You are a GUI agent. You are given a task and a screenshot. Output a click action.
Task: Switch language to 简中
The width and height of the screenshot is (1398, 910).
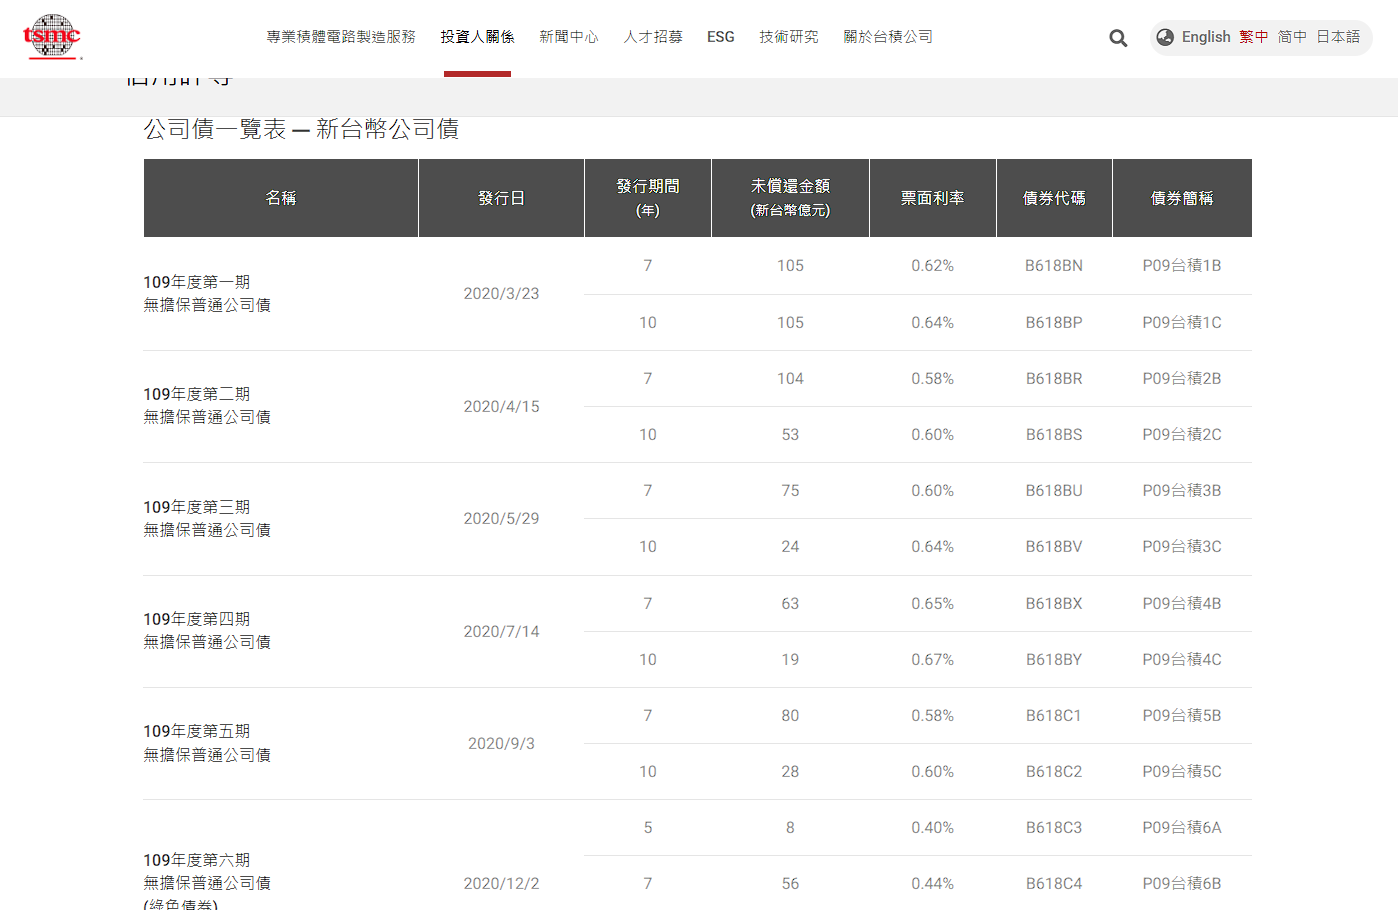[1292, 37]
